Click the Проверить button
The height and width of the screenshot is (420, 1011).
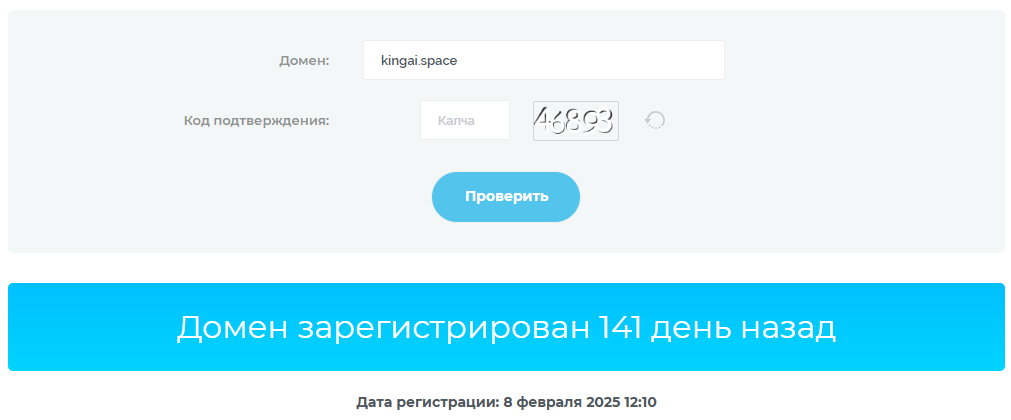(506, 197)
